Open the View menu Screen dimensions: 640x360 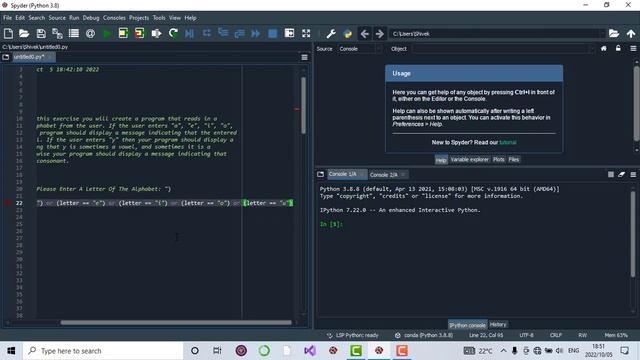coord(175,18)
